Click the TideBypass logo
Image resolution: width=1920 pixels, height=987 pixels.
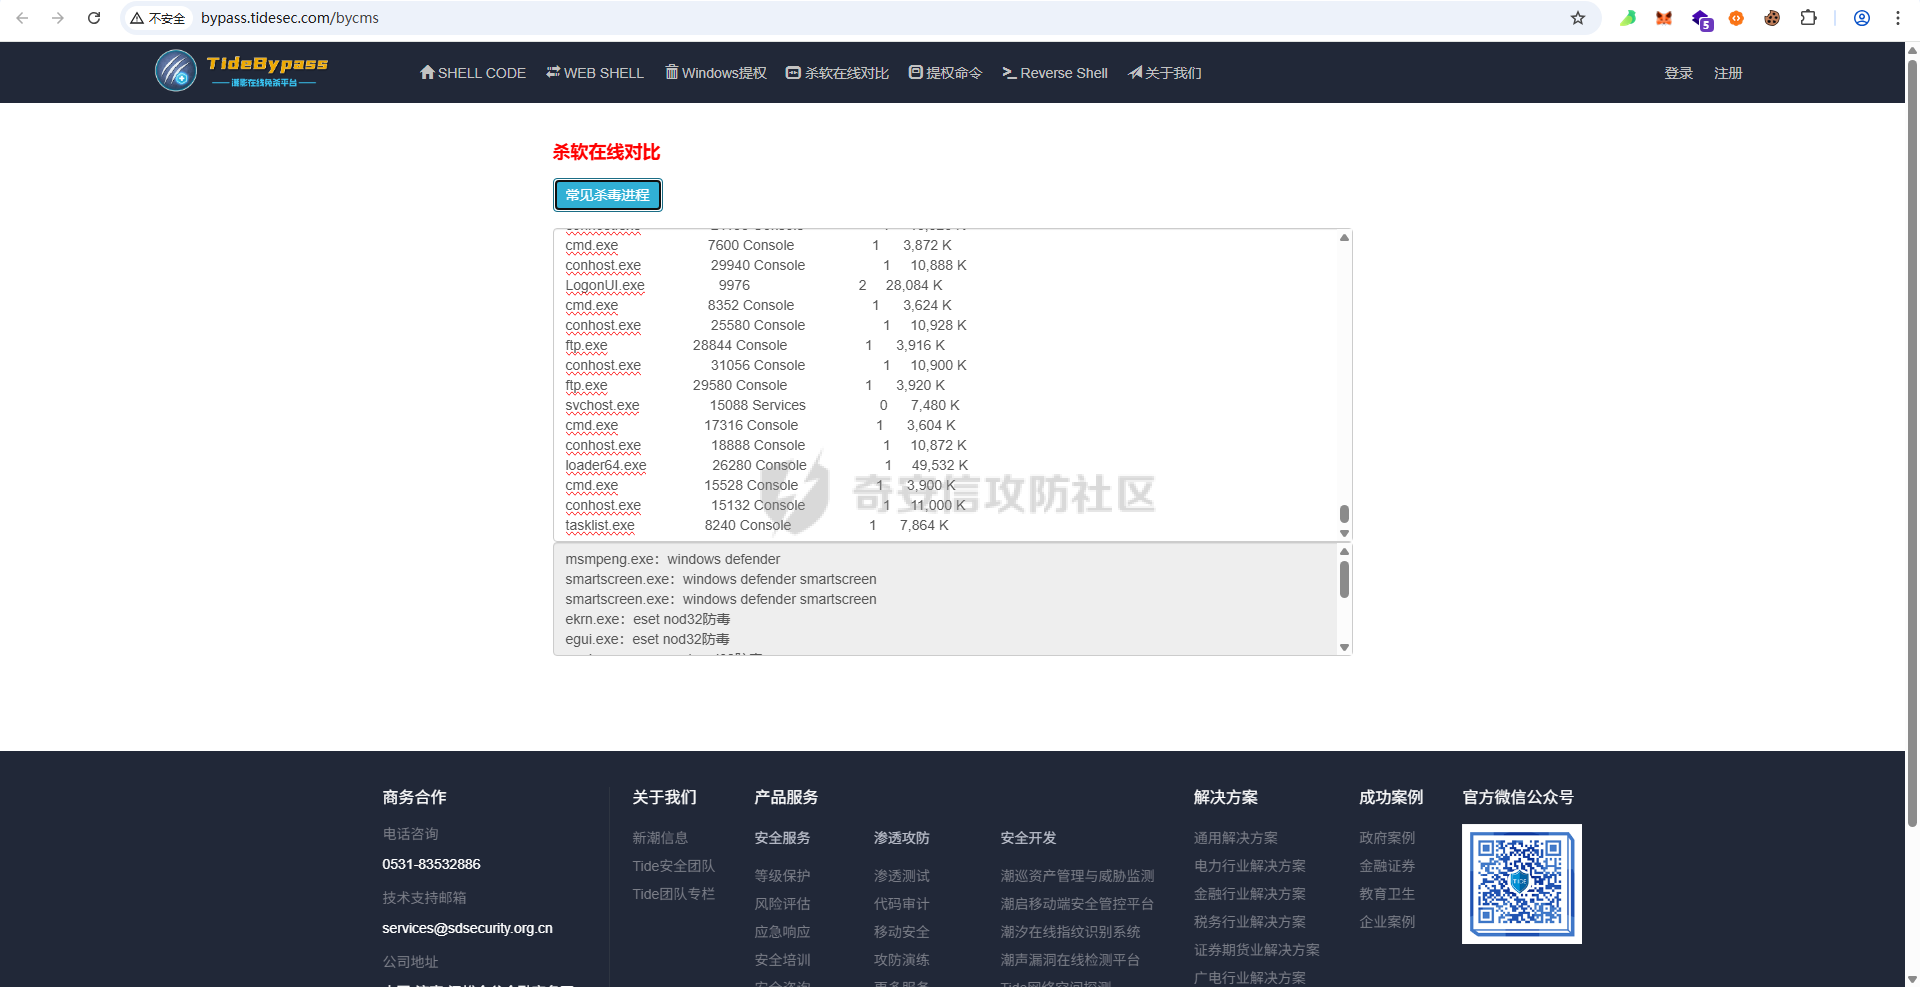(x=242, y=71)
